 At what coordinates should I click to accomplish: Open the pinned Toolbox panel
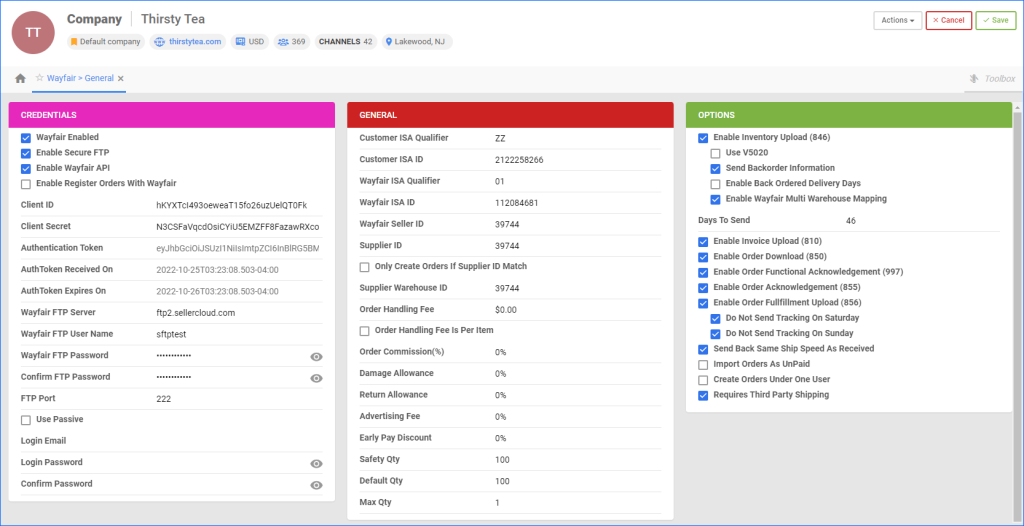991,79
